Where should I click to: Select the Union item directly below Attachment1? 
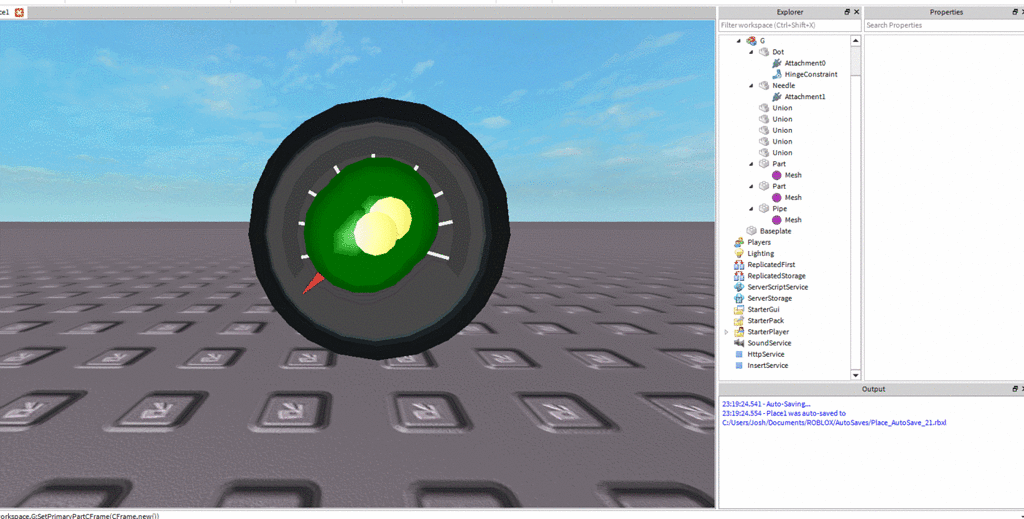click(782, 108)
